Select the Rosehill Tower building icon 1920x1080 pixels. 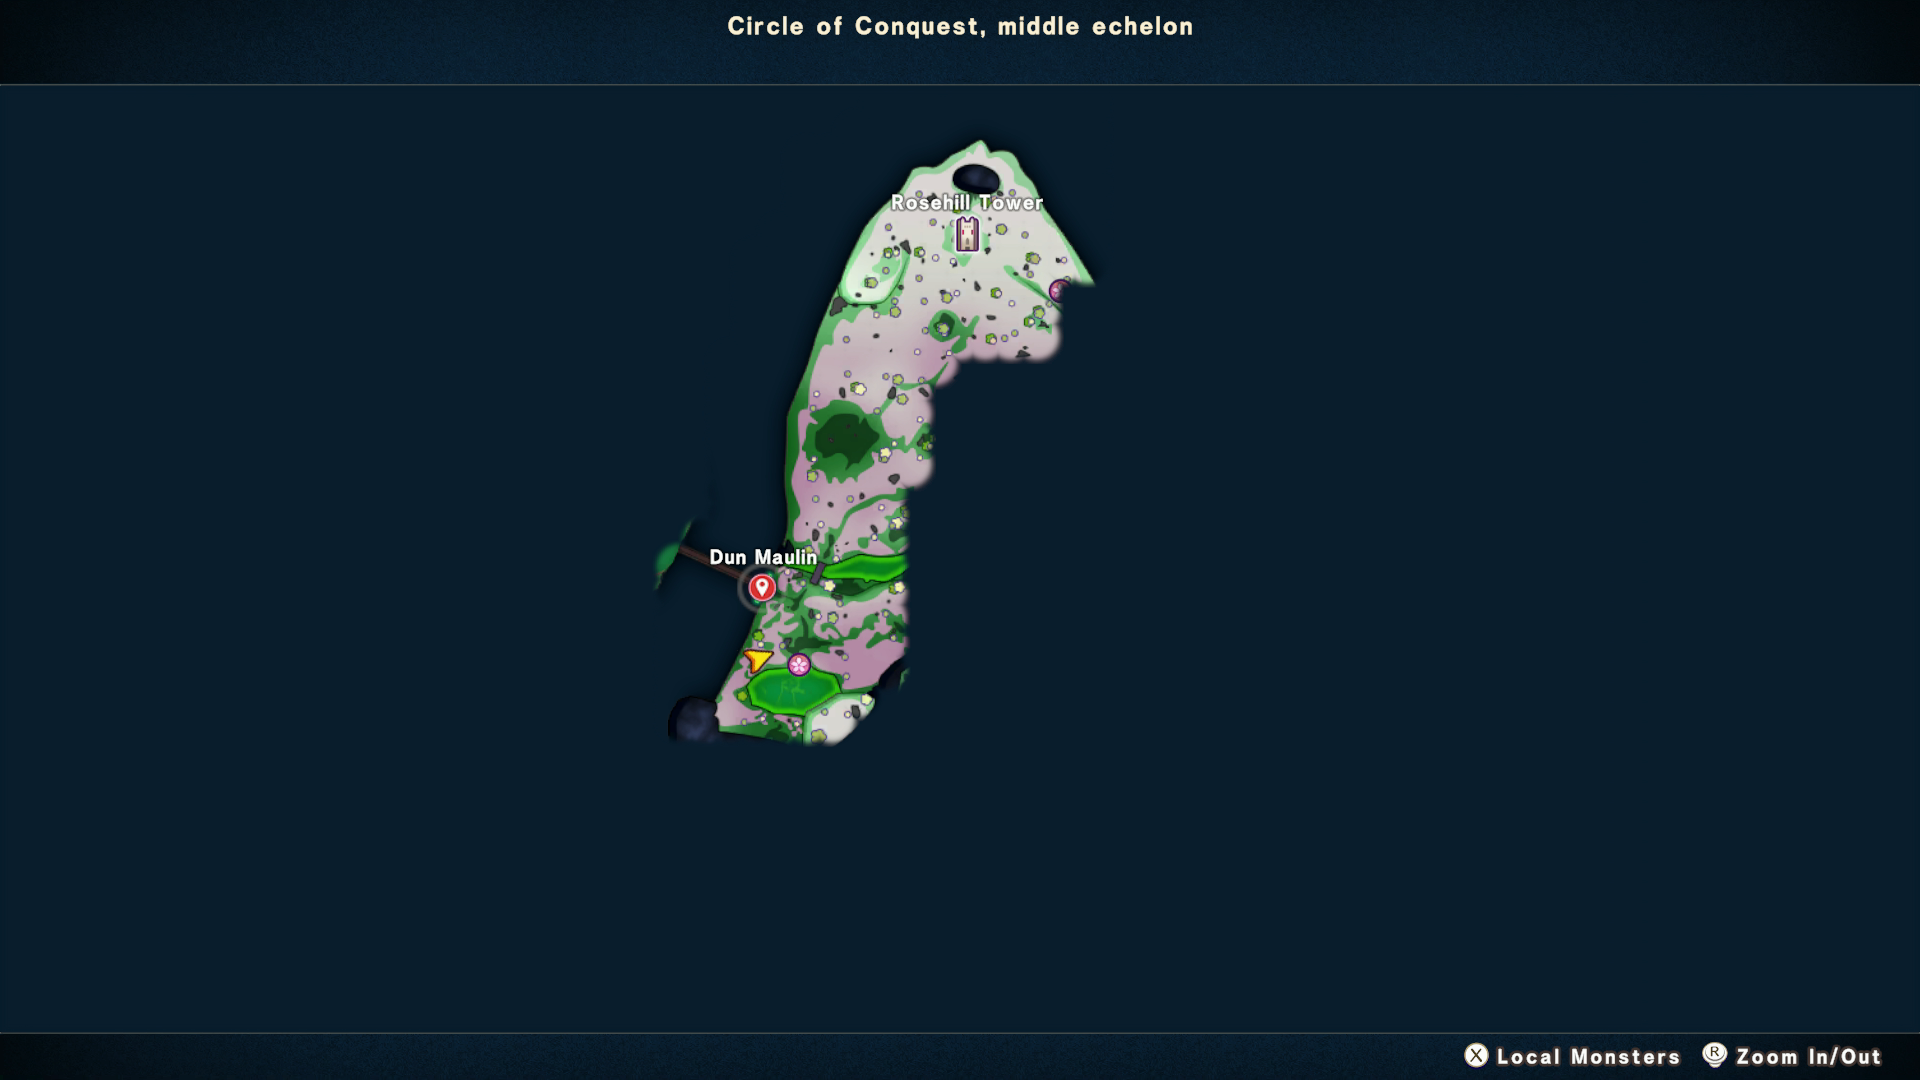tap(967, 234)
